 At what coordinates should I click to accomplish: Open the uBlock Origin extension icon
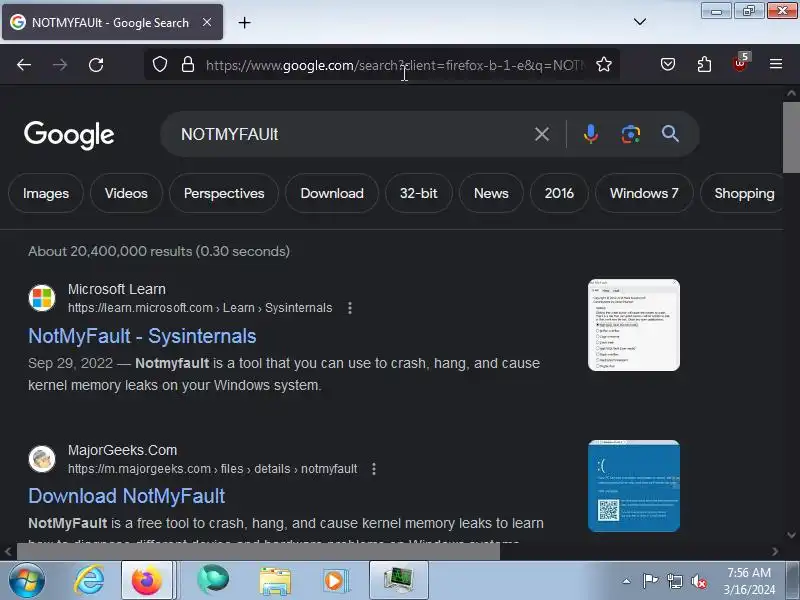pyautogui.click(x=740, y=63)
